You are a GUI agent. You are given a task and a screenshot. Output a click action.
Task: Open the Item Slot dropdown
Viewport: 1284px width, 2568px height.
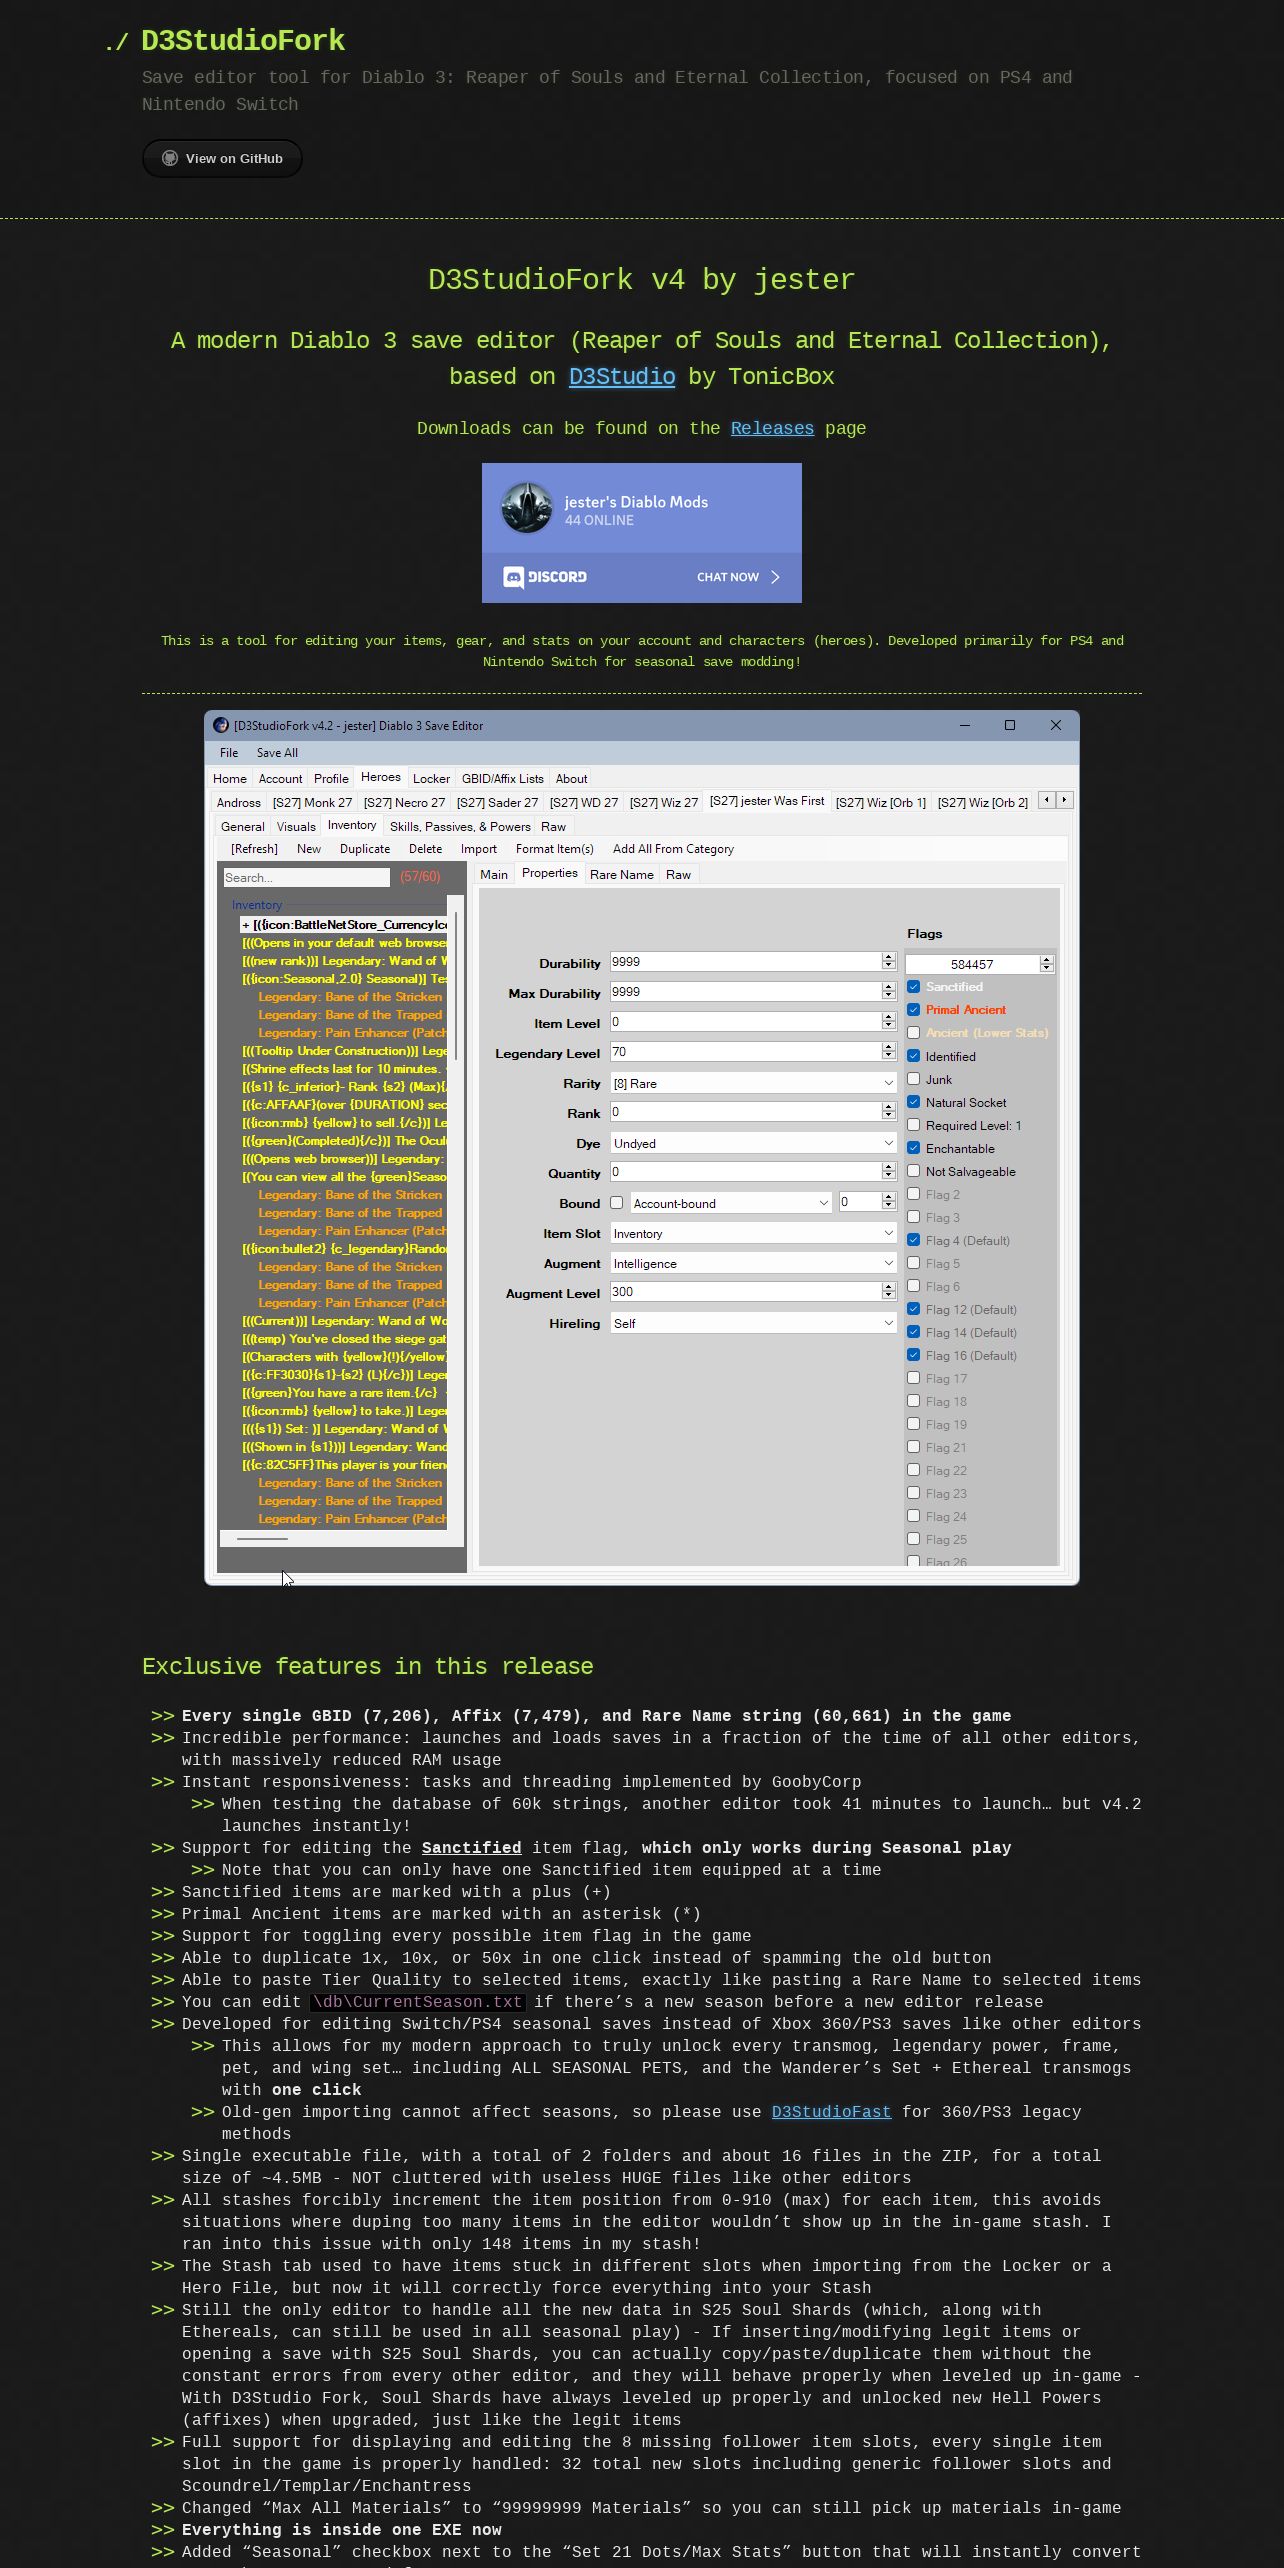pos(753,1233)
